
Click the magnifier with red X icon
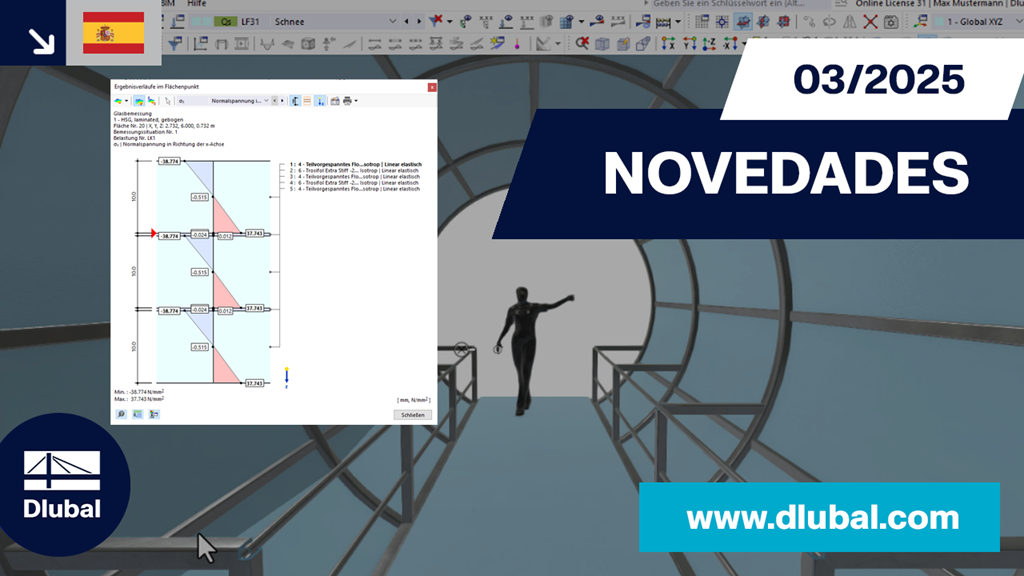582,44
